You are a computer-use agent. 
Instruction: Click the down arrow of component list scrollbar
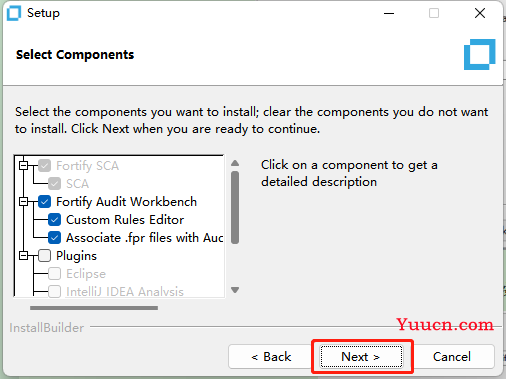click(235, 290)
